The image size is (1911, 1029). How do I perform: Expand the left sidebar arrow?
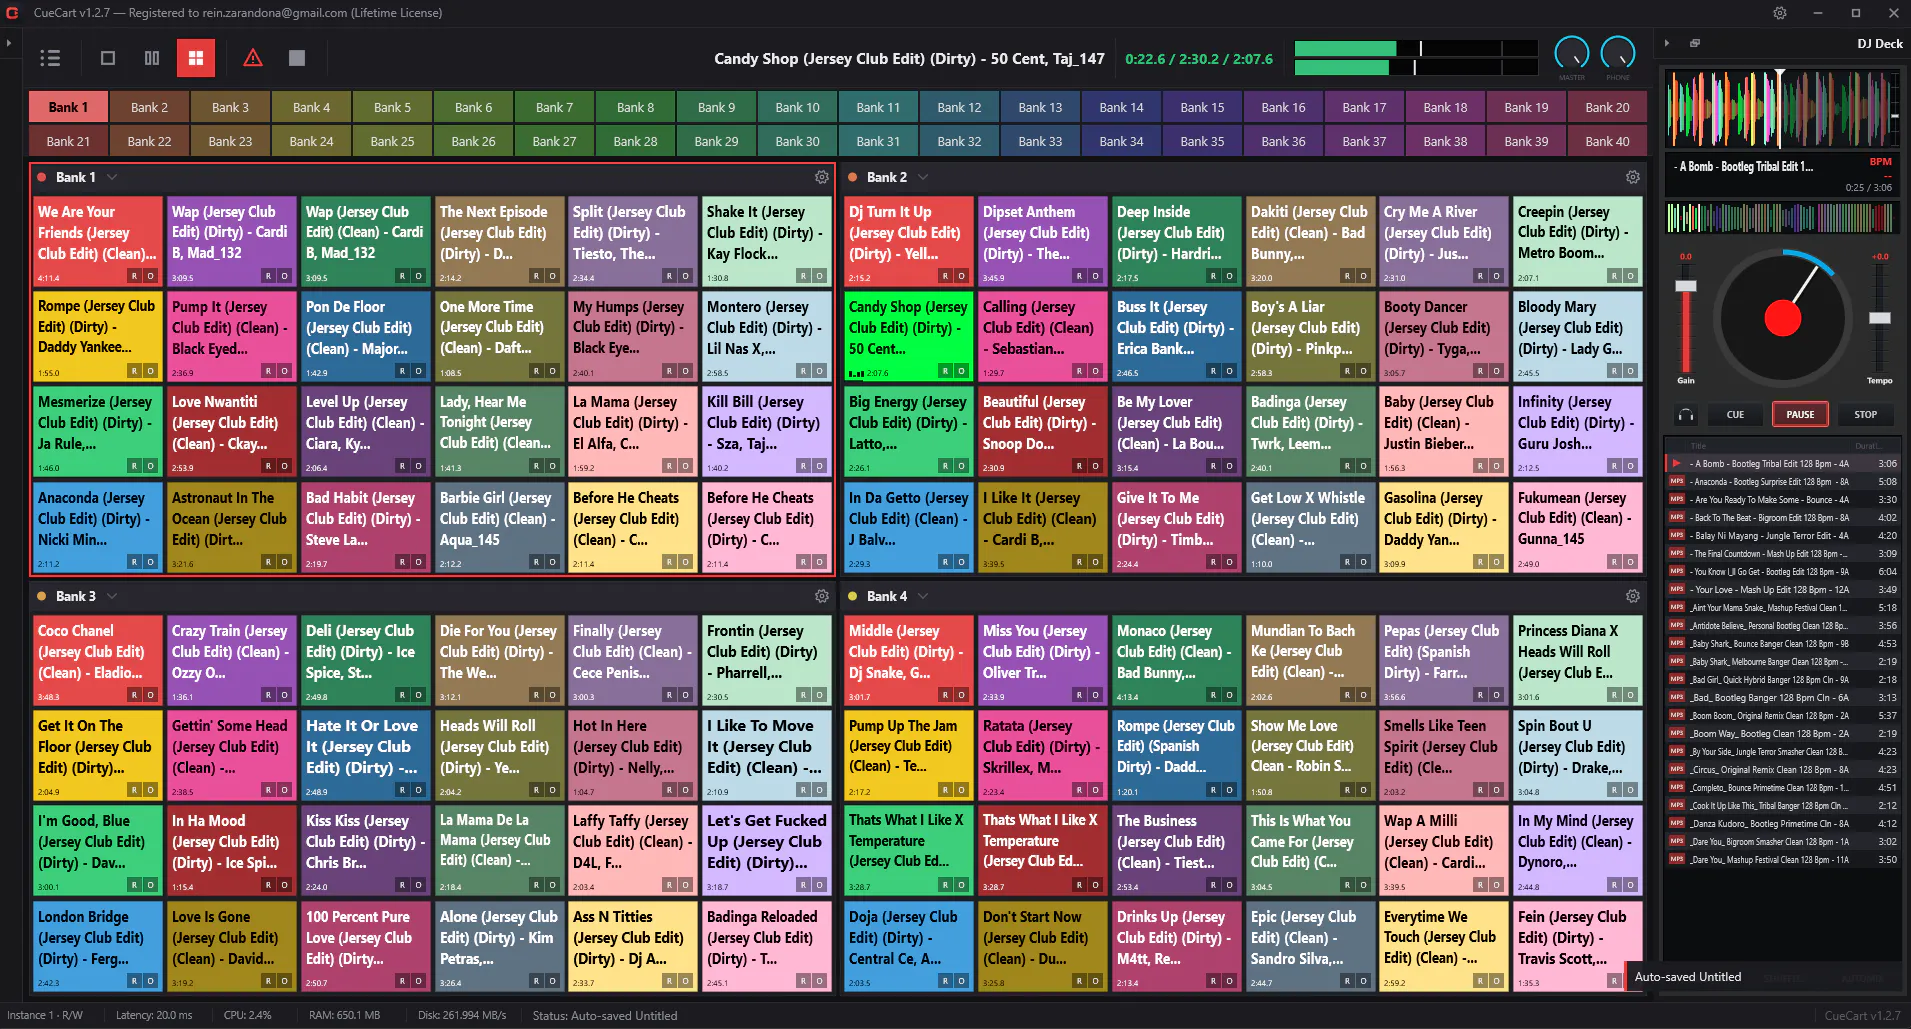click(x=9, y=43)
